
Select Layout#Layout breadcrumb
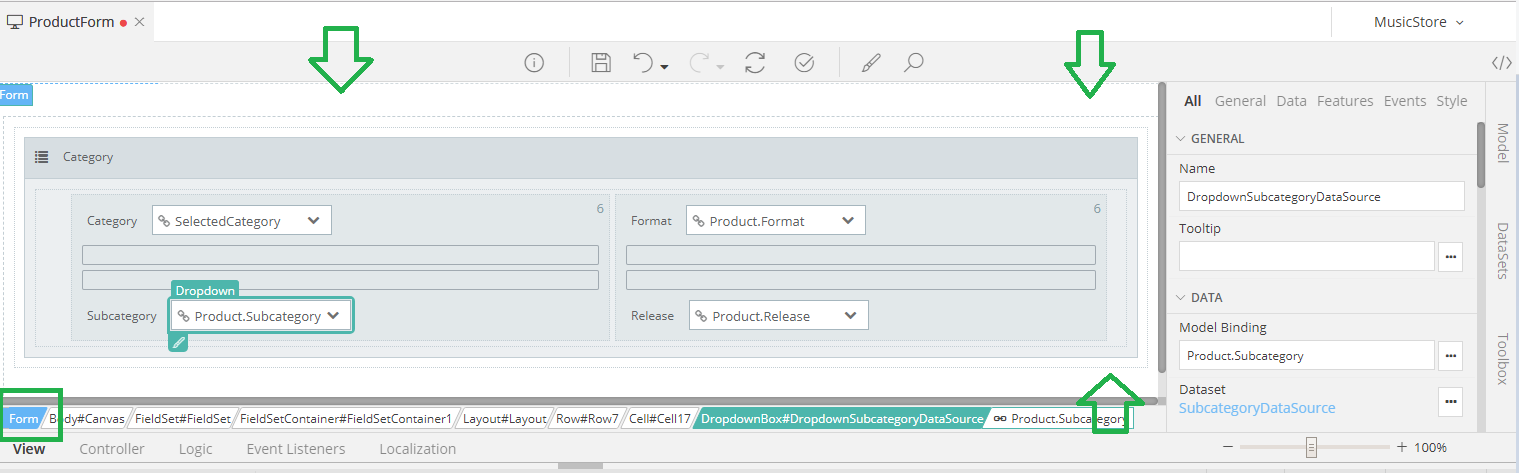(505, 419)
